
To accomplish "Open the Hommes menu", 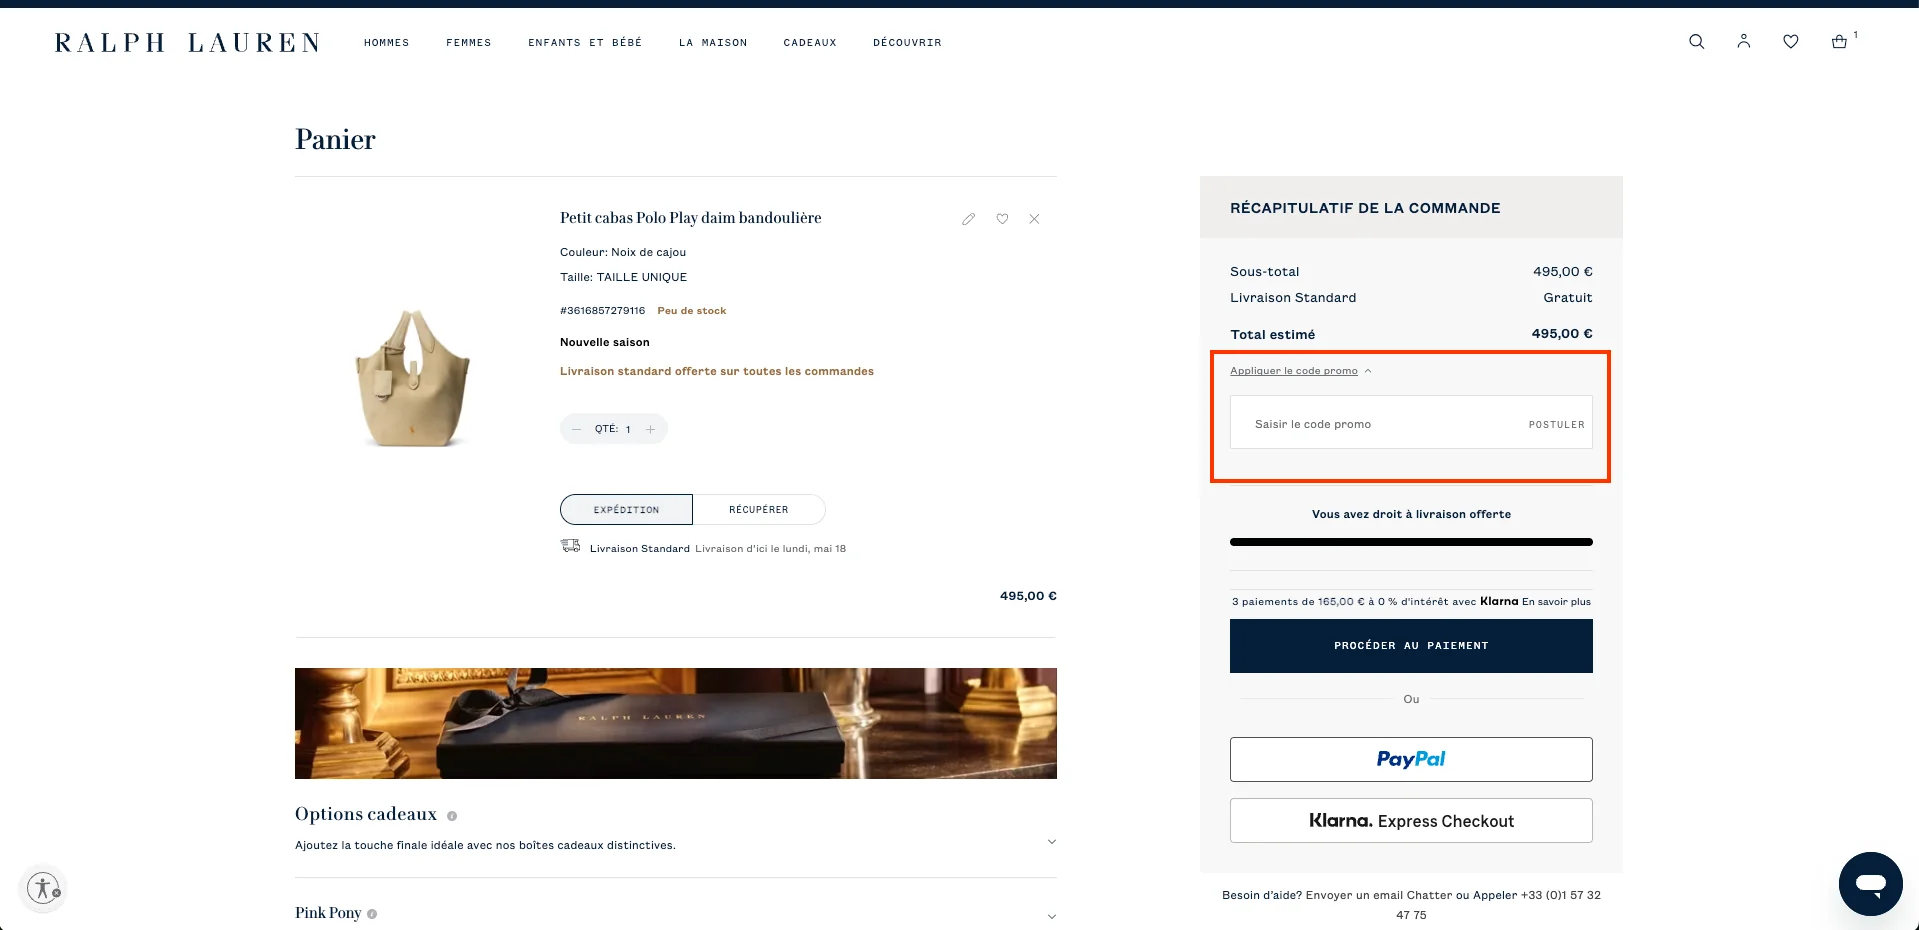I will pyautogui.click(x=386, y=43).
